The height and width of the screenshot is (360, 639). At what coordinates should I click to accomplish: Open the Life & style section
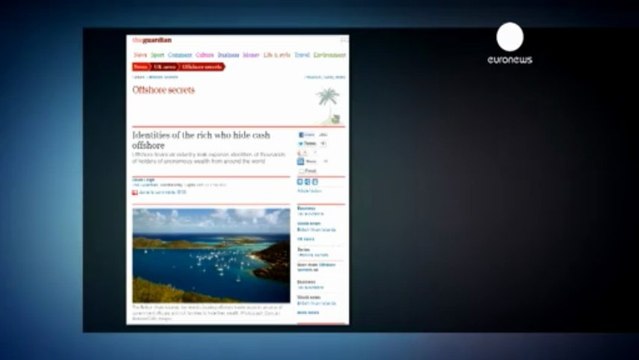point(277,55)
